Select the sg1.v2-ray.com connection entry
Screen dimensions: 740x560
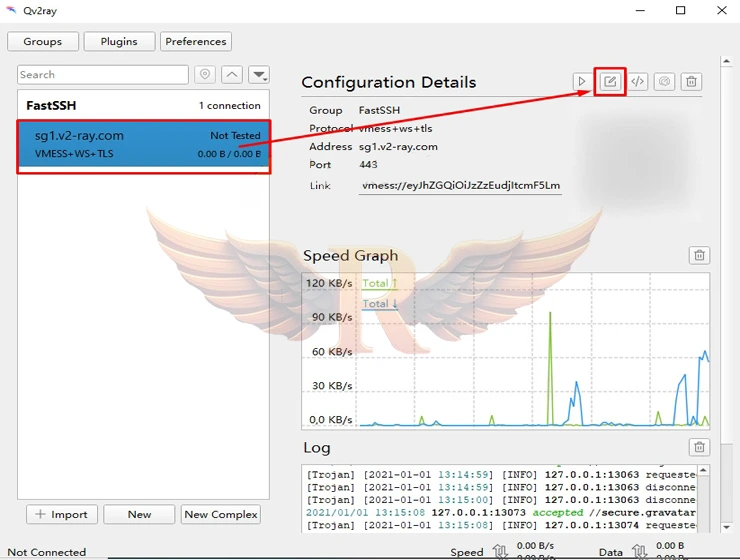(x=143, y=145)
